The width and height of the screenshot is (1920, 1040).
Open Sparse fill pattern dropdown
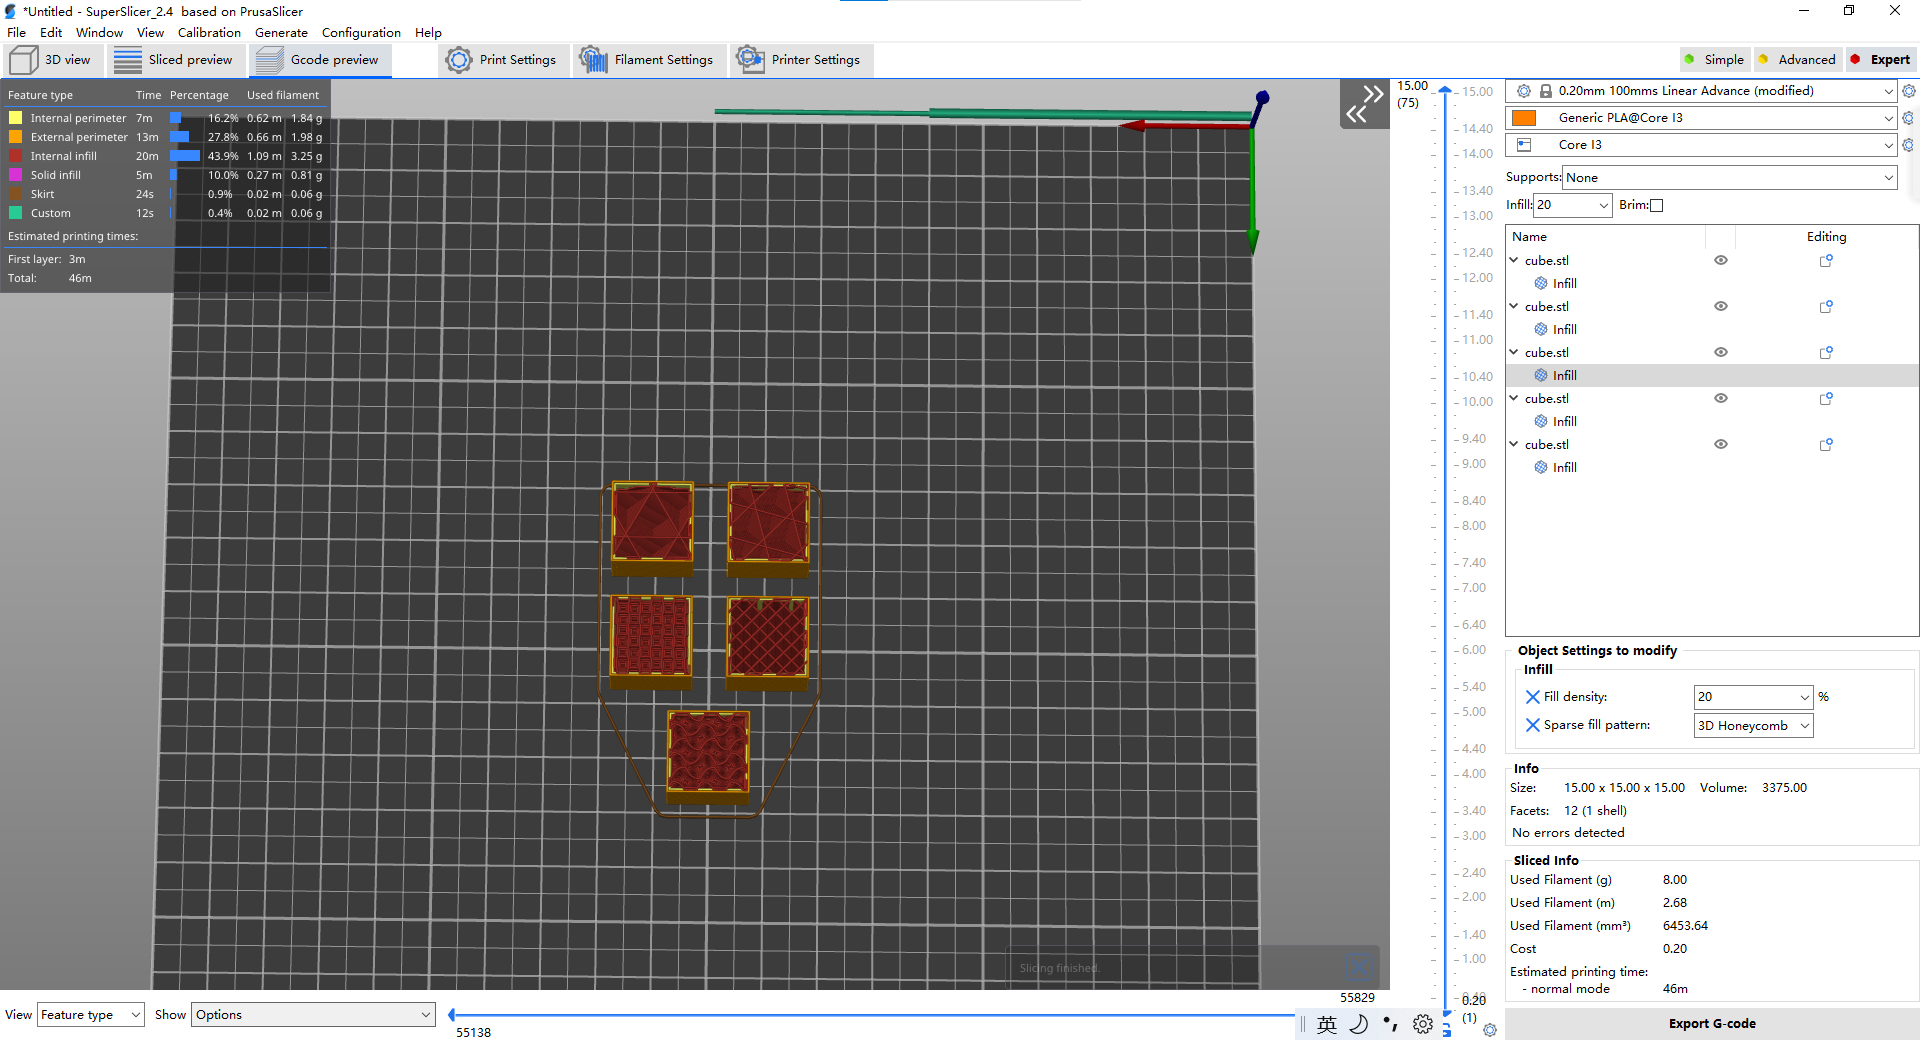click(x=1753, y=726)
